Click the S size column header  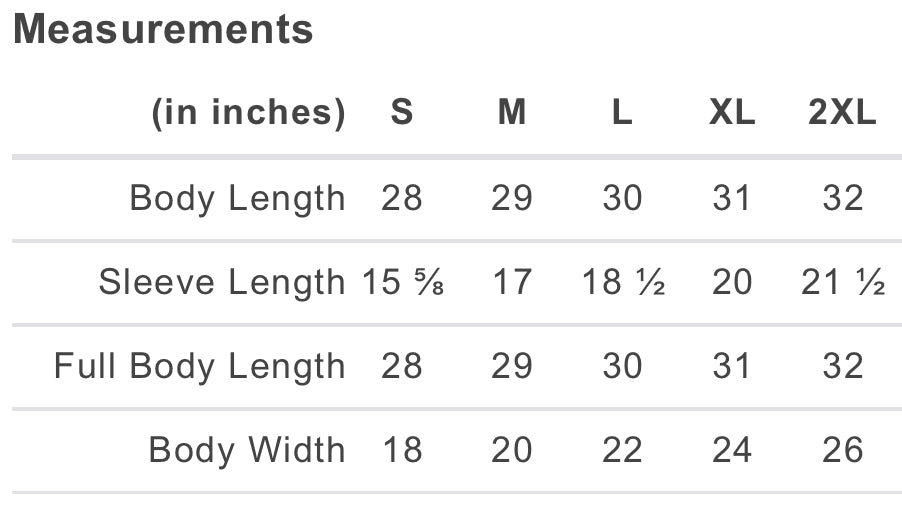pos(402,113)
